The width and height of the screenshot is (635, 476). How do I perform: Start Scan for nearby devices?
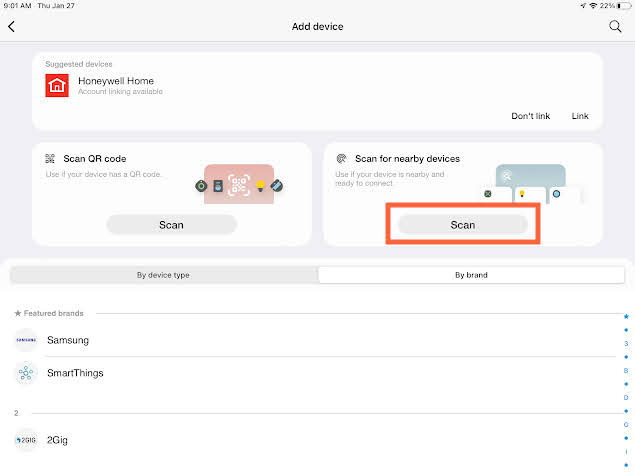point(463,225)
